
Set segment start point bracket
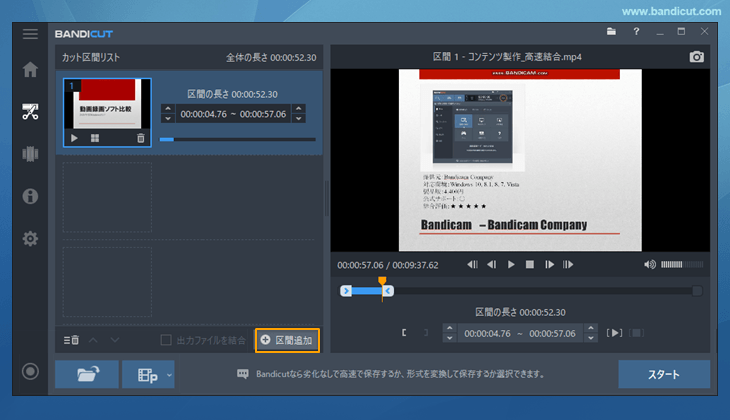404,332
